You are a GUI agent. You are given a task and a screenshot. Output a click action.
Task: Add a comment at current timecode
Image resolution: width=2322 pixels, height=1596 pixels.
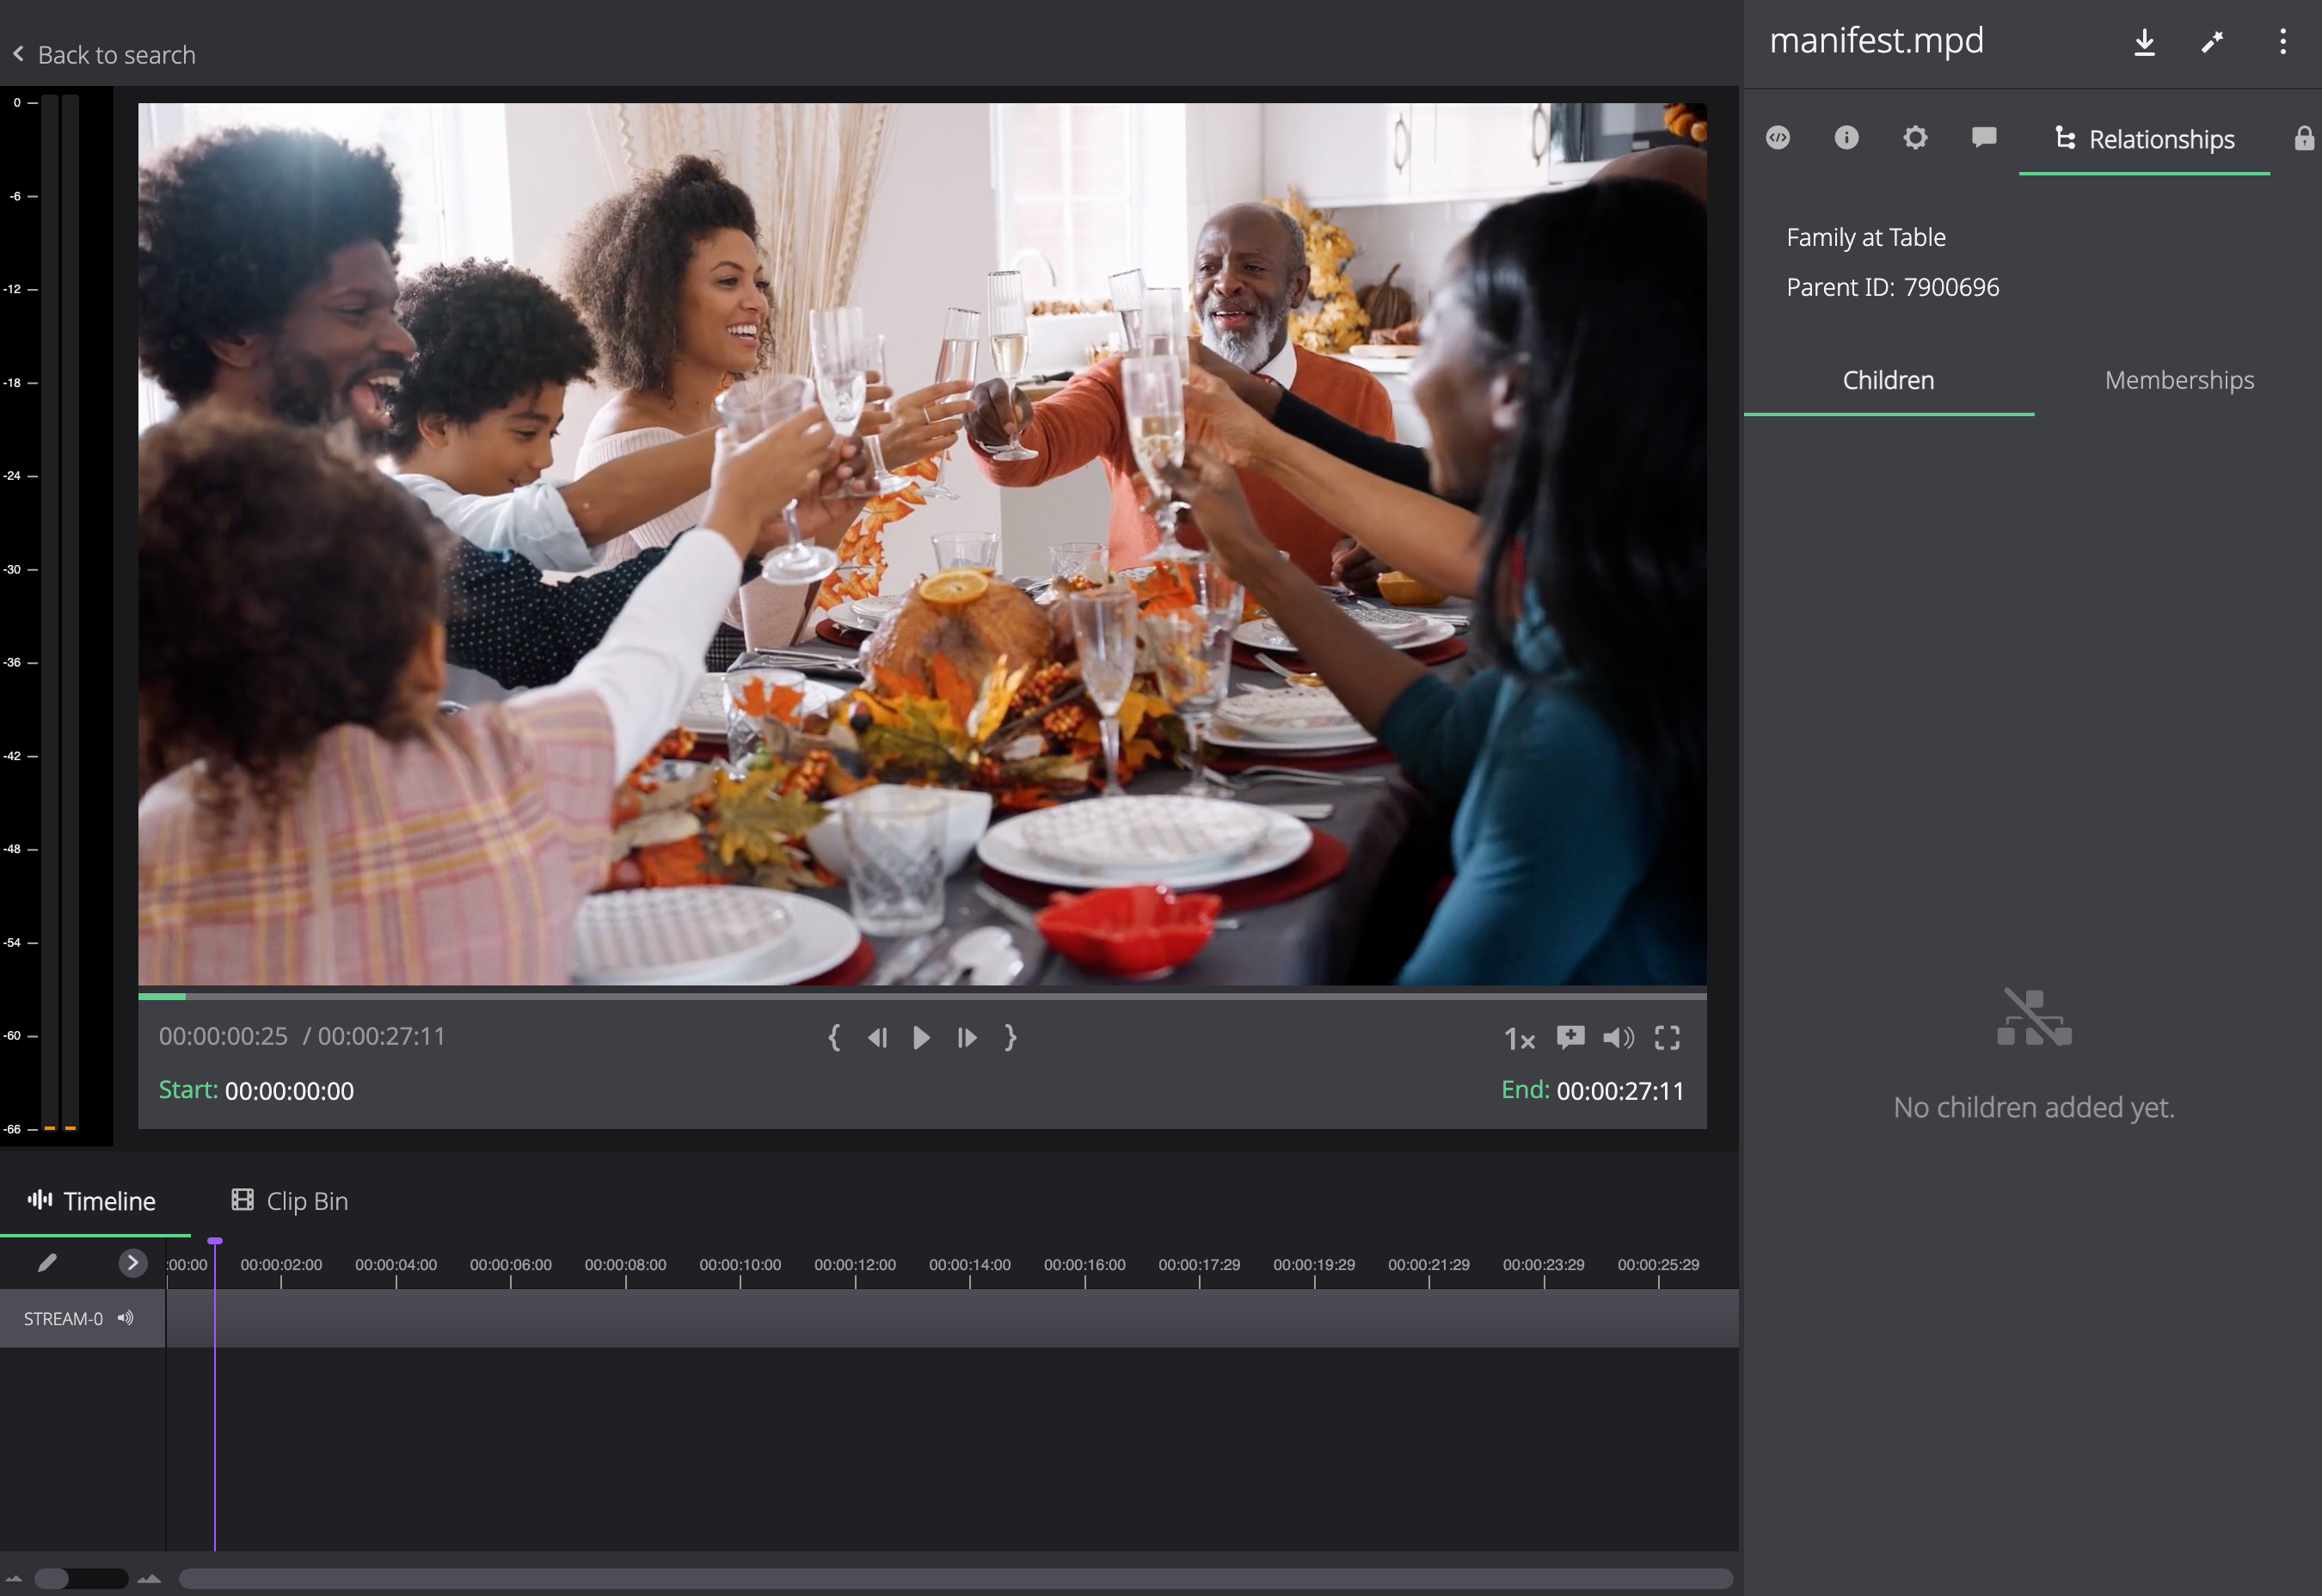pos(1570,1038)
